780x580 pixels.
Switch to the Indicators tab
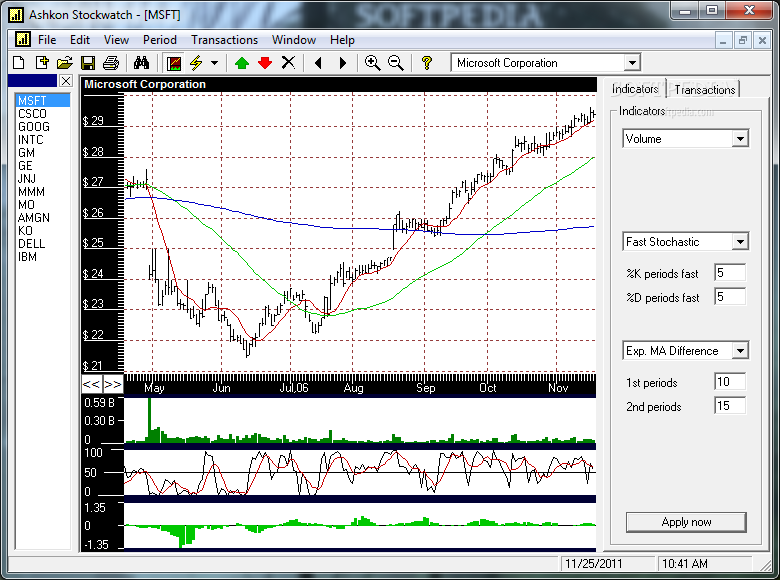635,89
